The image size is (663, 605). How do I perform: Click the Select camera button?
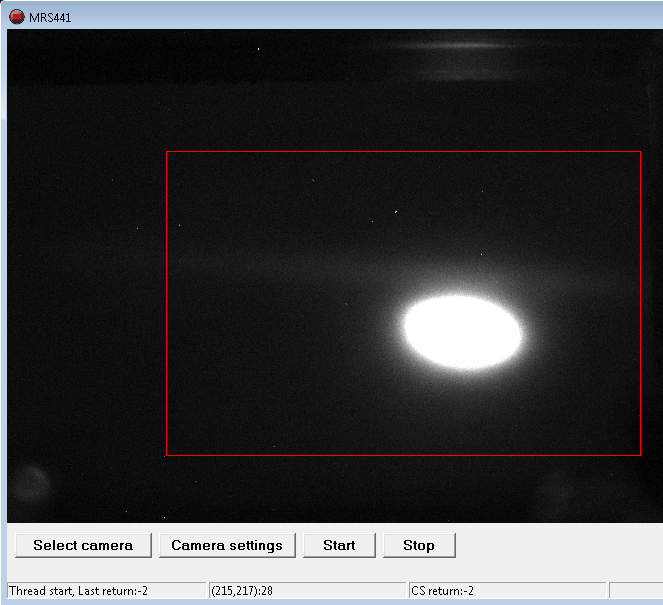tap(83, 545)
